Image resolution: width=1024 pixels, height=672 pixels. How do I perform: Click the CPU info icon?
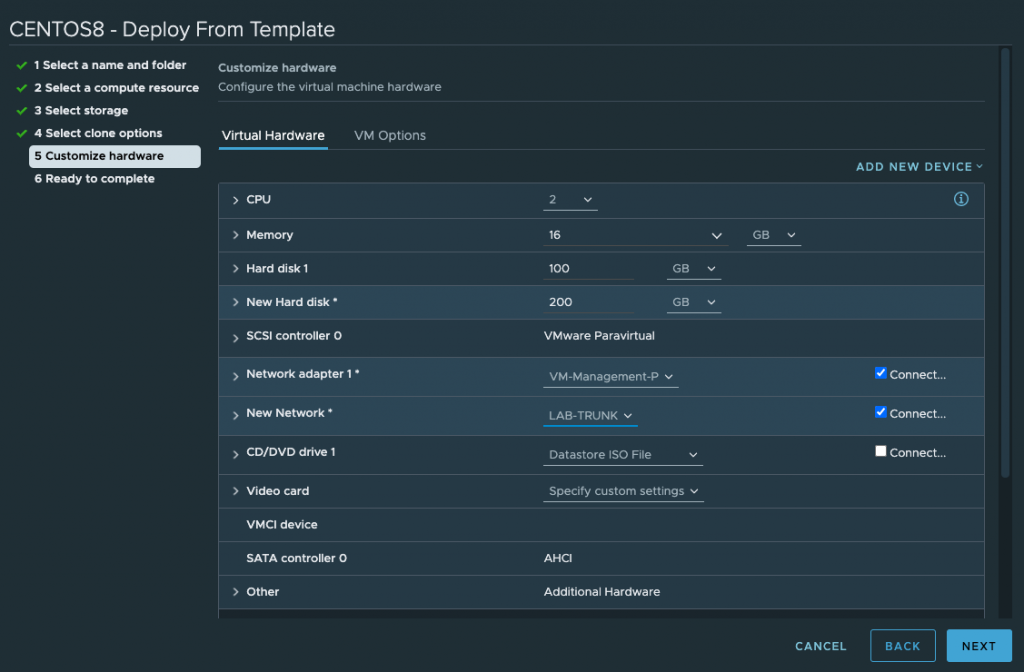[961, 199]
